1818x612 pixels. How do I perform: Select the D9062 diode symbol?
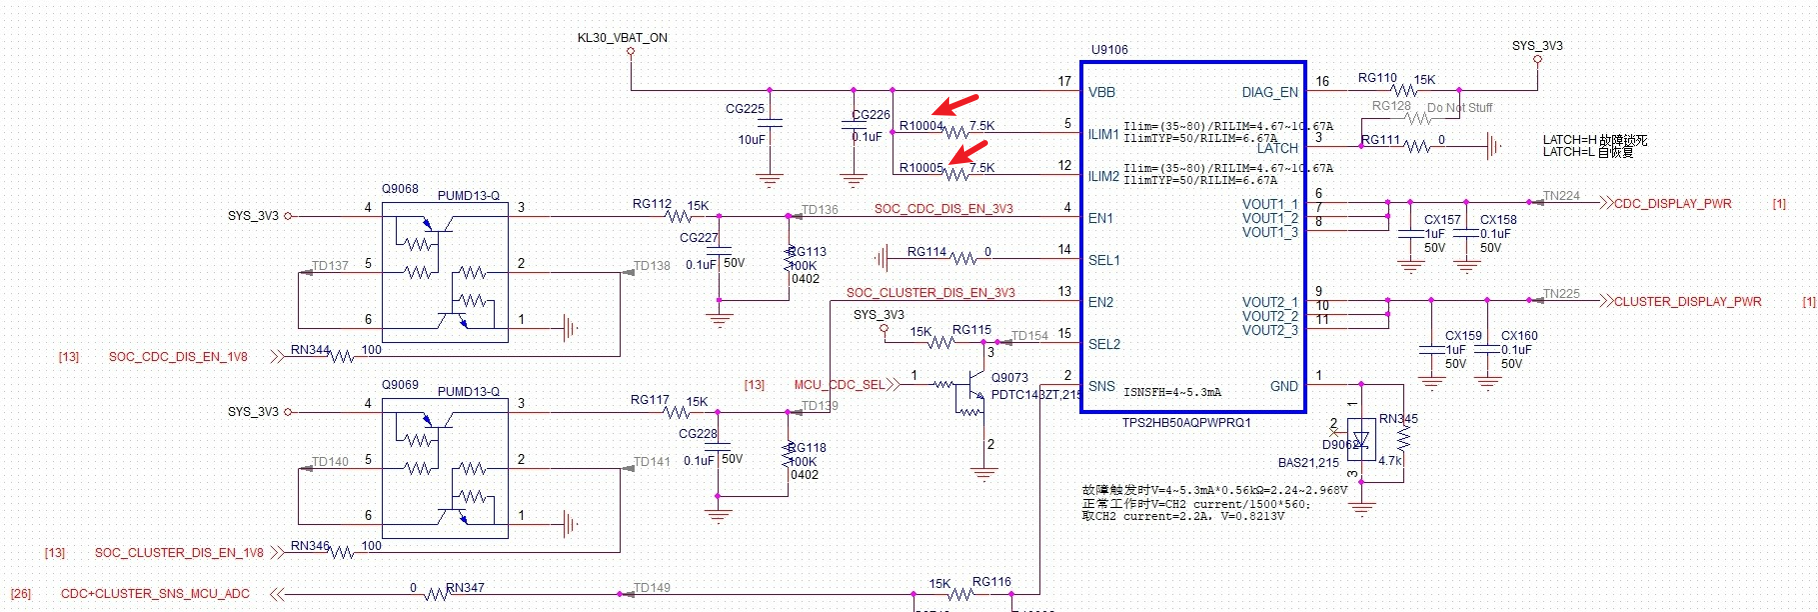coord(1360,439)
